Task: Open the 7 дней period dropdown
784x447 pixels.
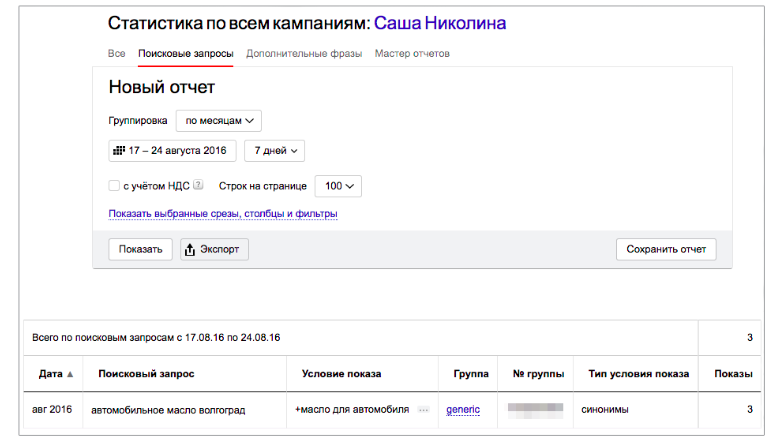Action: coord(274,151)
